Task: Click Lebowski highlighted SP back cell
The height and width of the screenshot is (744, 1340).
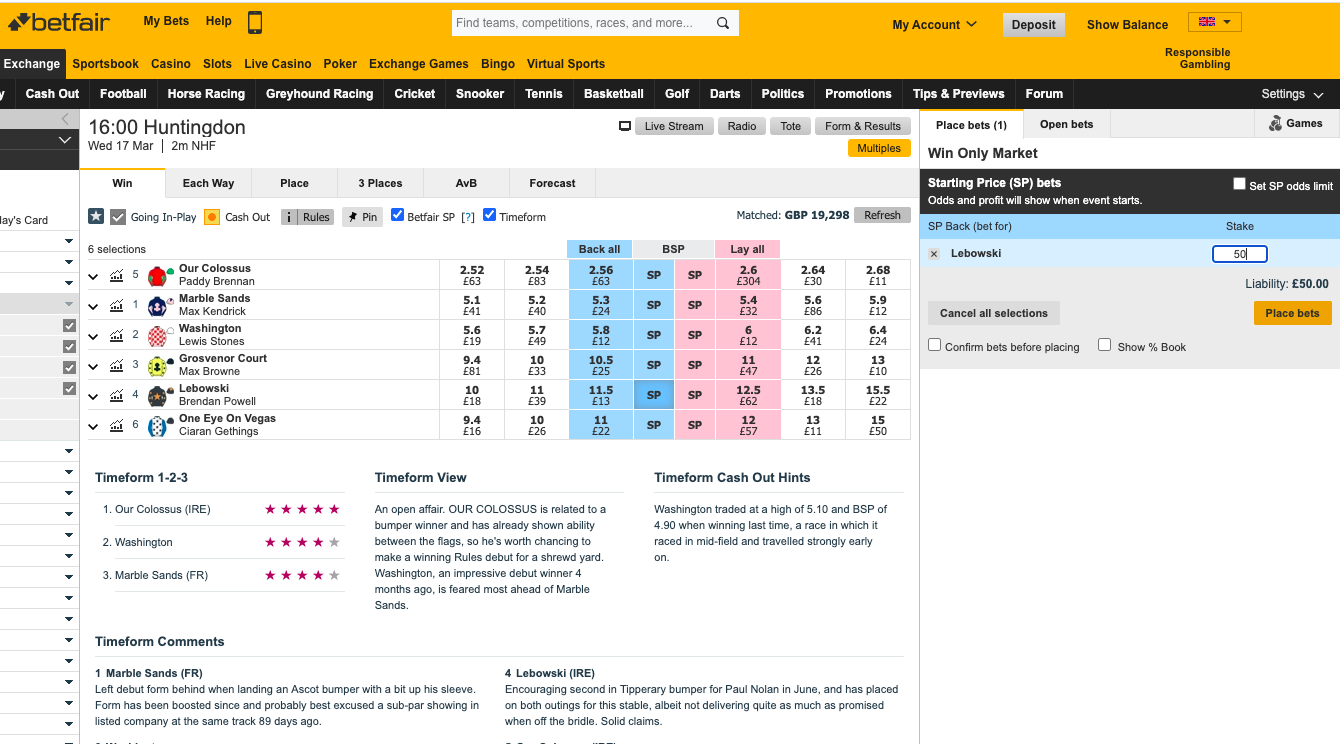Action: (x=653, y=395)
